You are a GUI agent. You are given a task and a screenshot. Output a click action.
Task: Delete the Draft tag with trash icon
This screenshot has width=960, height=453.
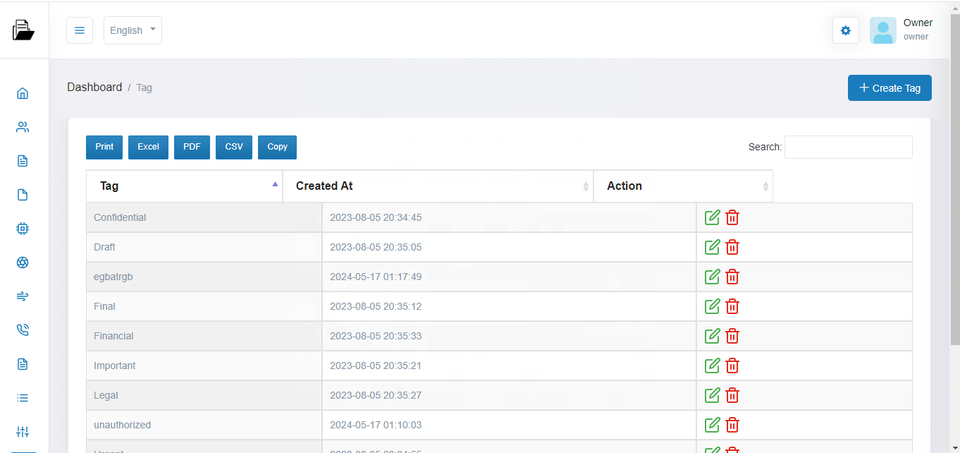732,247
